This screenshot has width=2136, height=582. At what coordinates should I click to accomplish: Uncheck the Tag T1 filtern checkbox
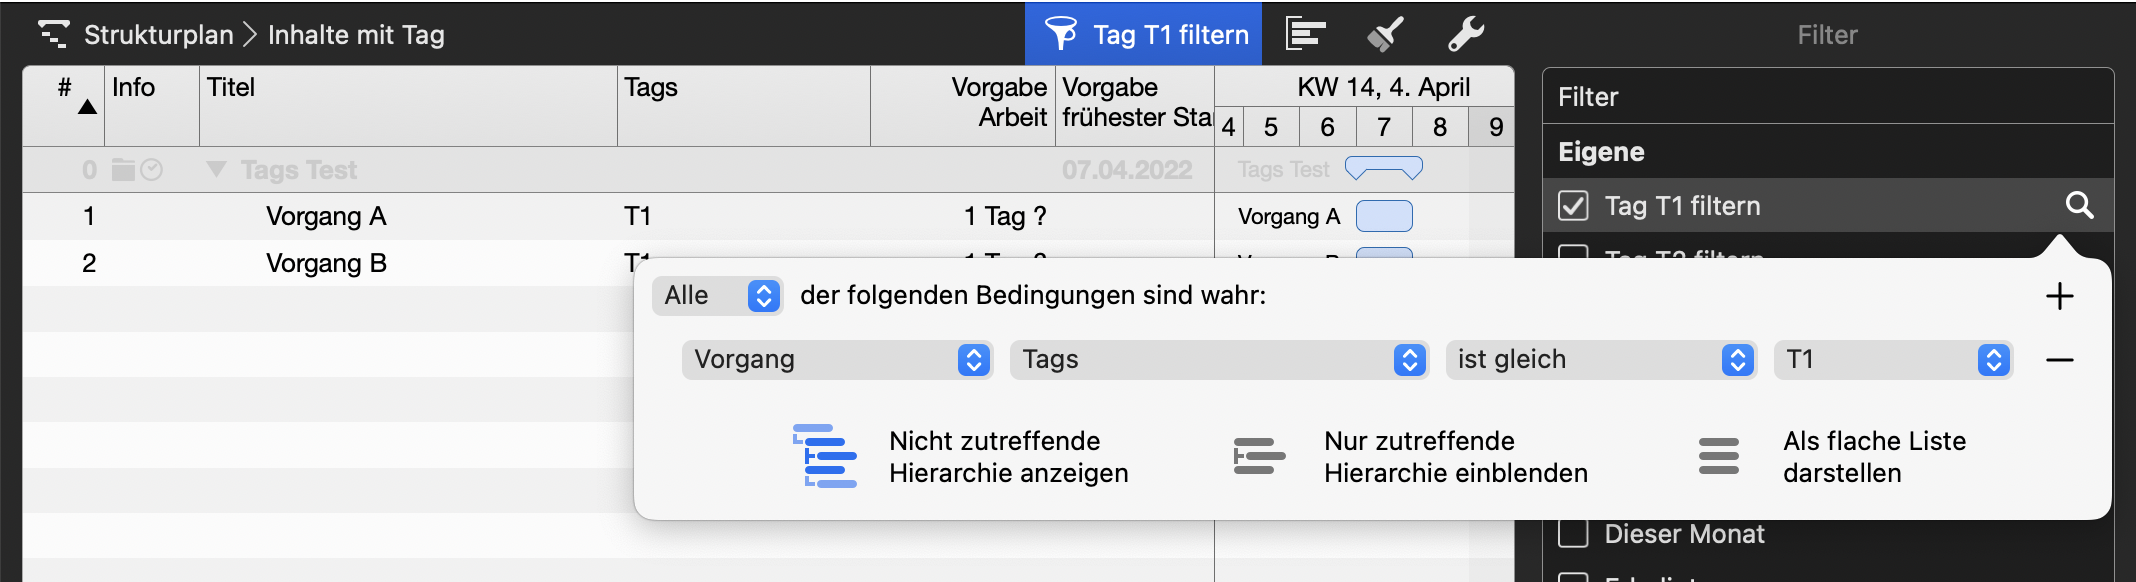[x=1573, y=206]
